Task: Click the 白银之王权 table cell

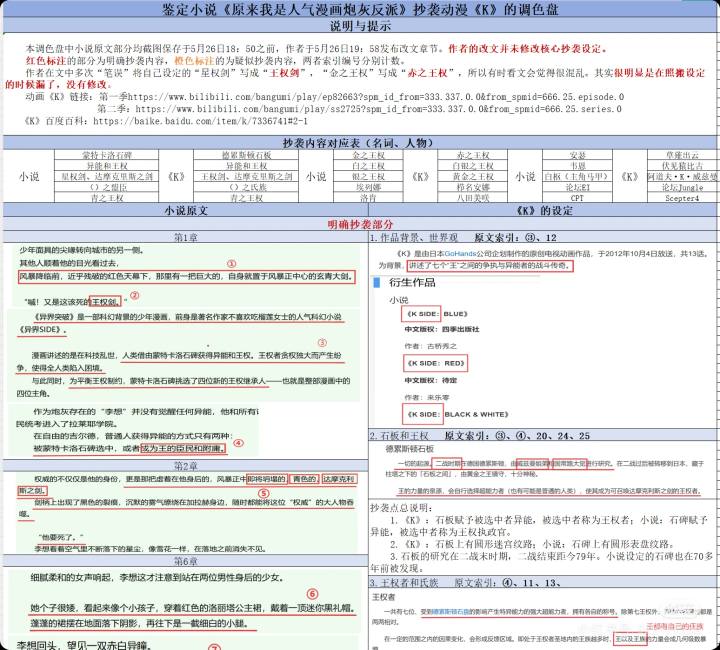Action: 472,166
